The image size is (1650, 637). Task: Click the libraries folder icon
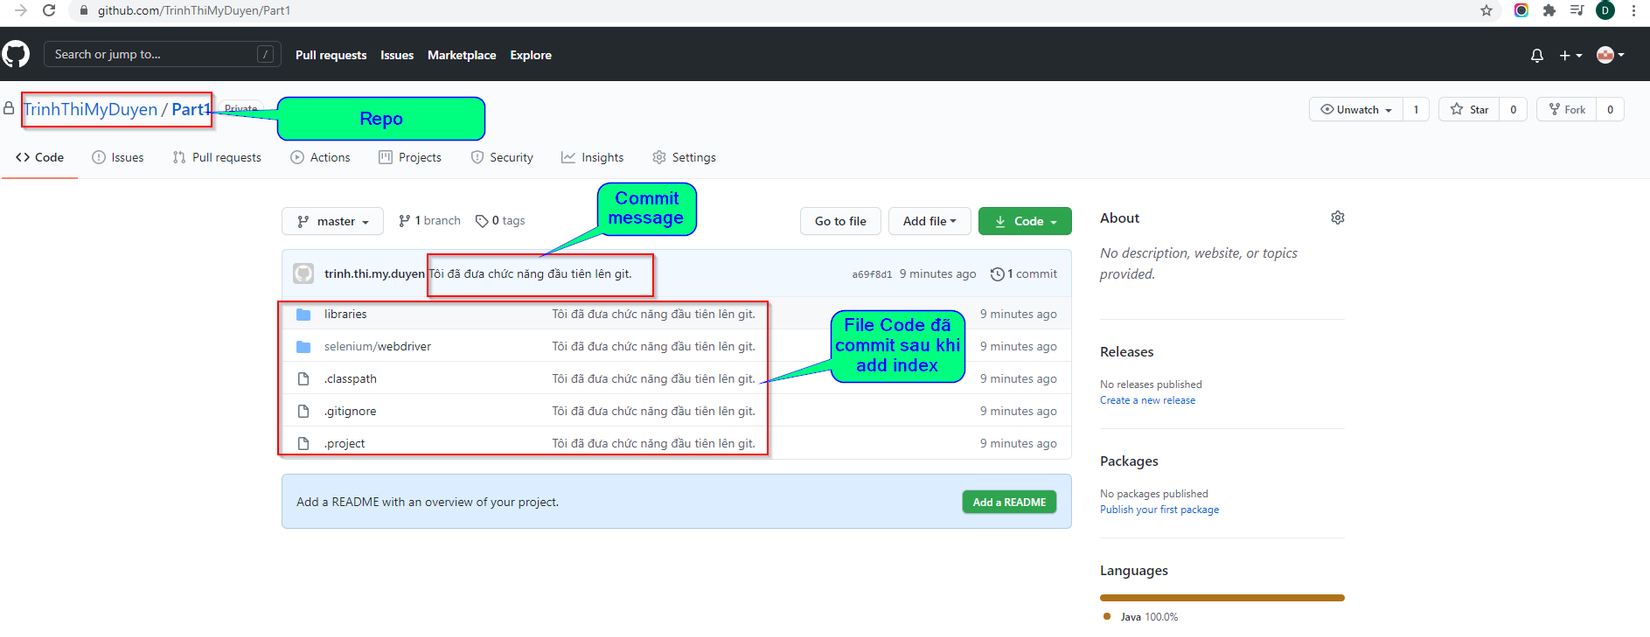(x=303, y=314)
